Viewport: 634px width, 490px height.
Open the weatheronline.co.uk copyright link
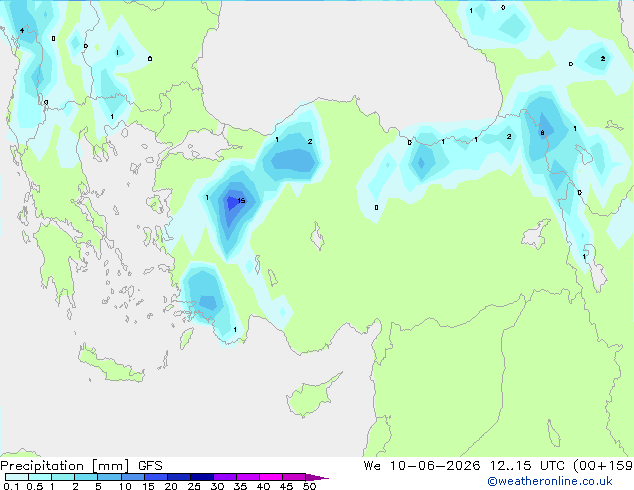(x=550, y=481)
